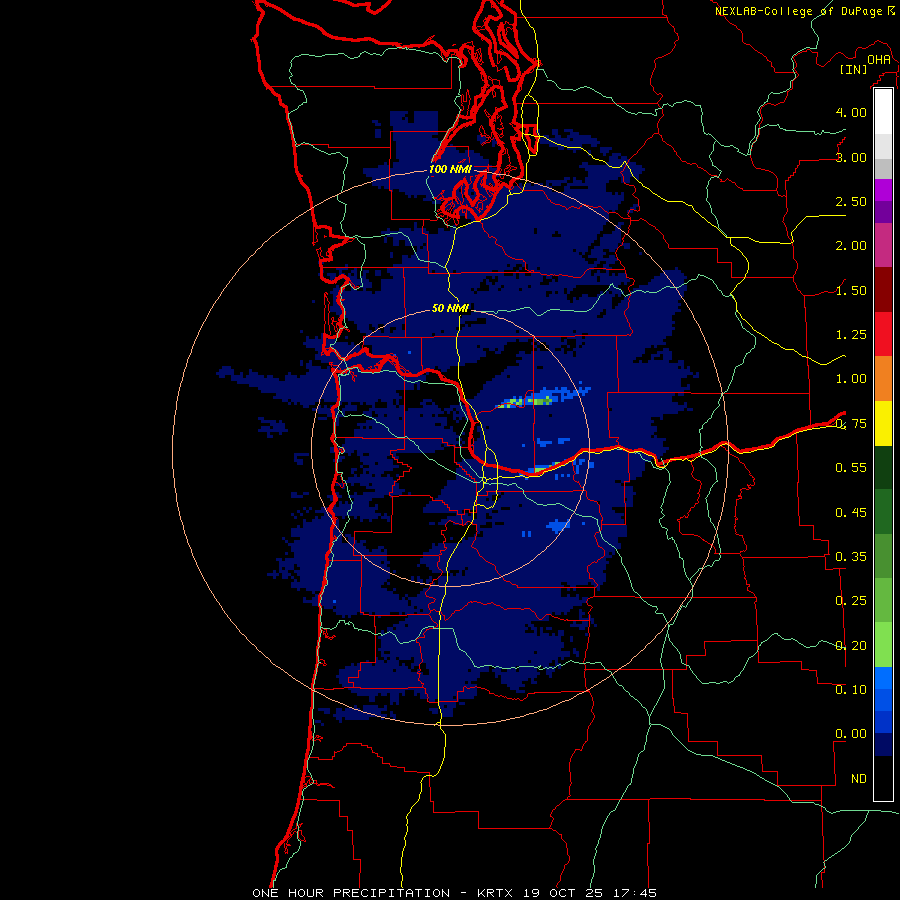Image resolution: width=900 pixels, height=900 pixels.
Task: Click the 0.10 legend value
Action: click(x=851, y=690)
